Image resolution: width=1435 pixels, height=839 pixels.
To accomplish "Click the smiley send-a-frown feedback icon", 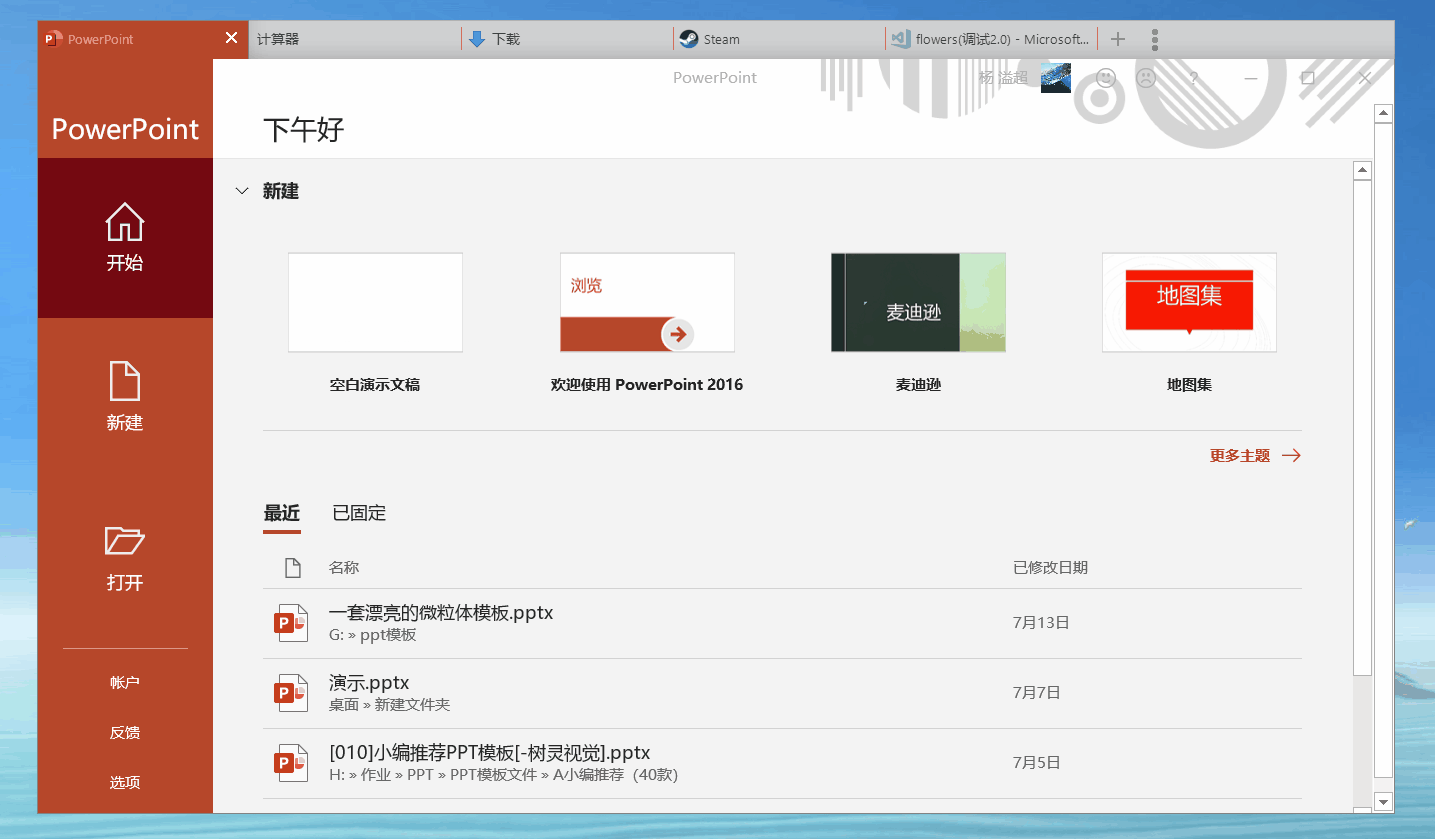I will click(1104, 78).
